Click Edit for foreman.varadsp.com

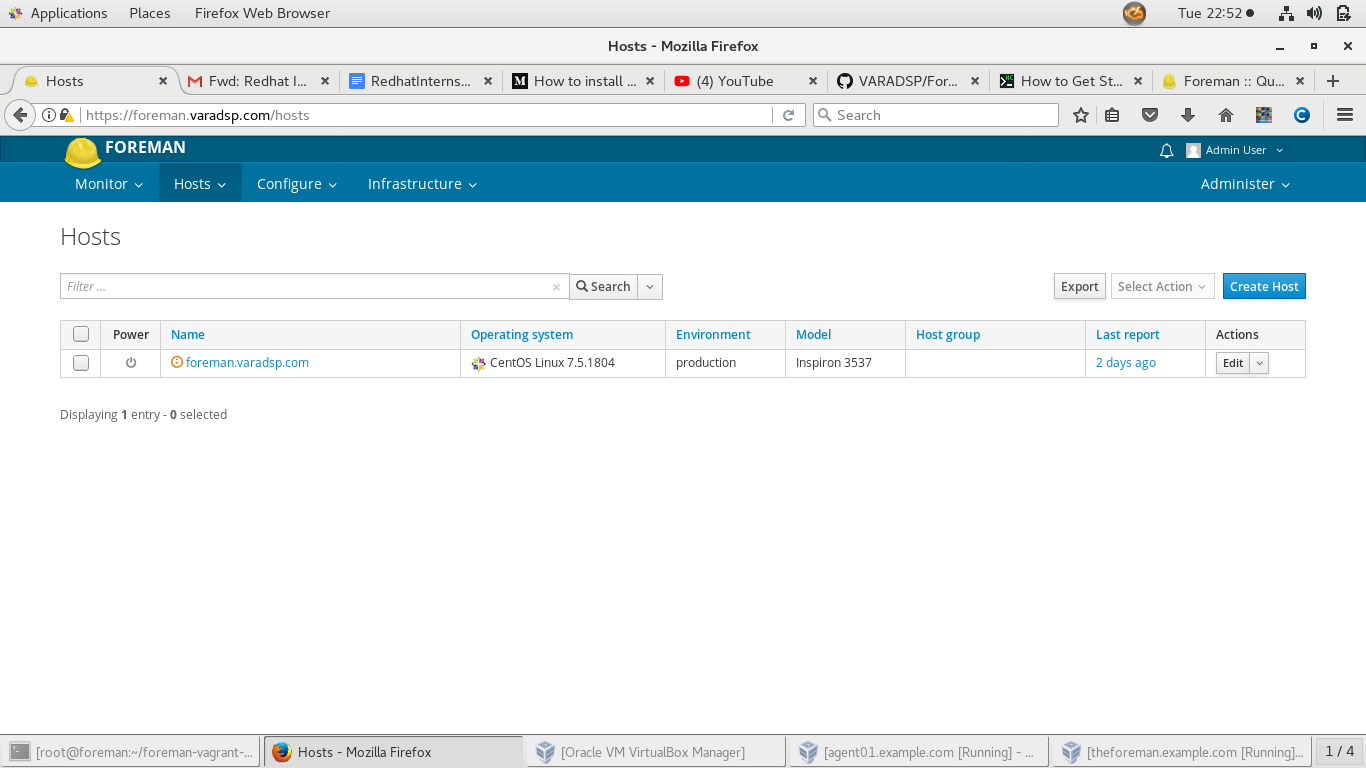pos(1233,363)
